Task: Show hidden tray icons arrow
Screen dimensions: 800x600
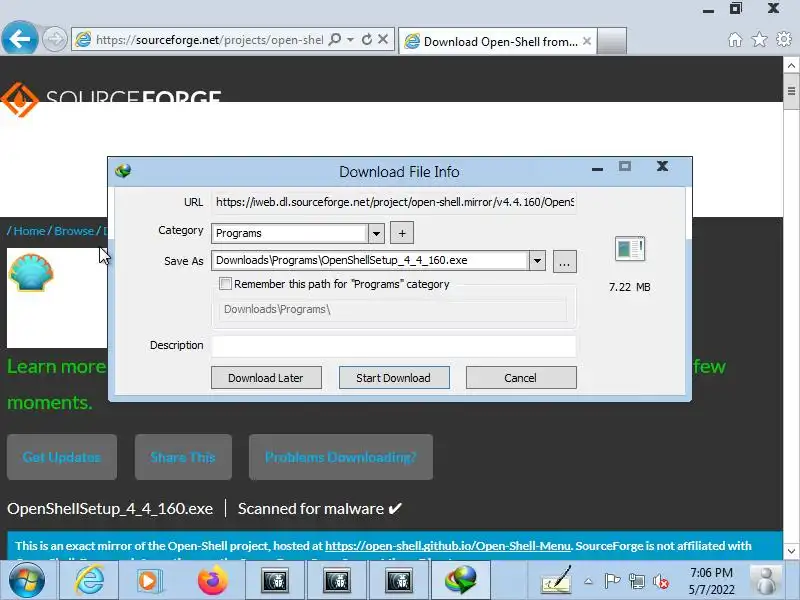Action: coord(588,581)
